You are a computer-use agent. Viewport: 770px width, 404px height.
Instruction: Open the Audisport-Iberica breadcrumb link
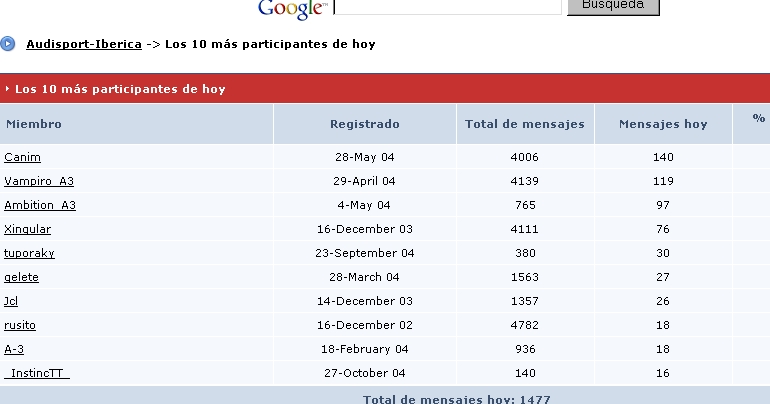click(x=84, y=44)
